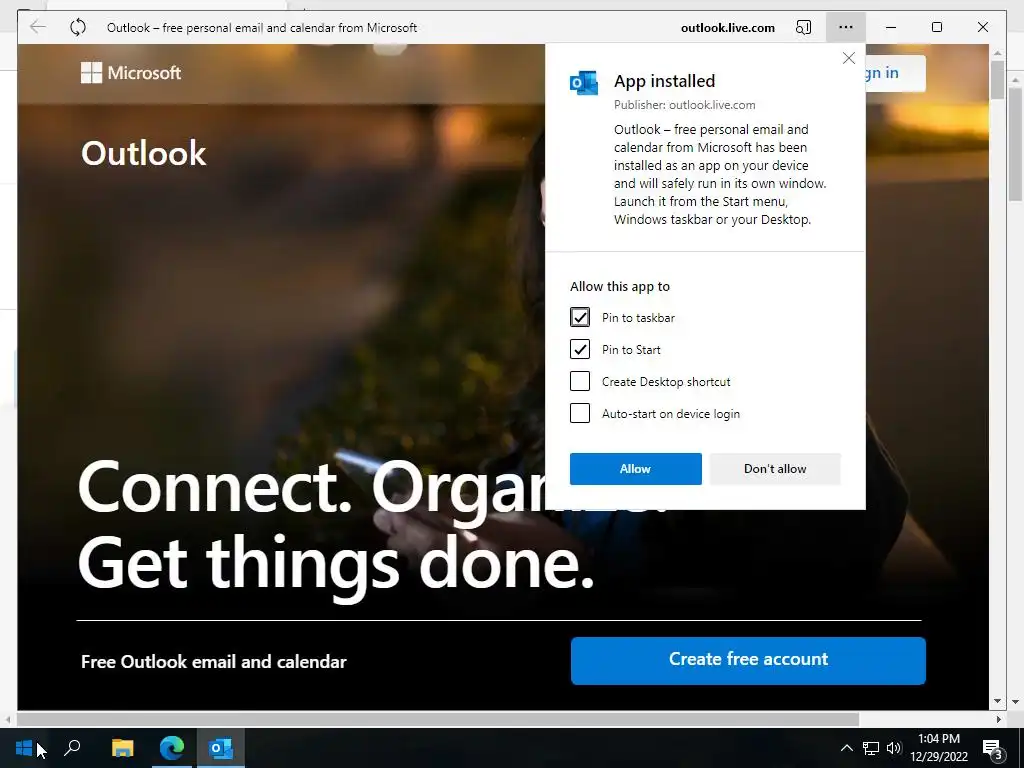Click 'Free Outlook email and calendar' text
The image size is (1024, 768).
214,662
